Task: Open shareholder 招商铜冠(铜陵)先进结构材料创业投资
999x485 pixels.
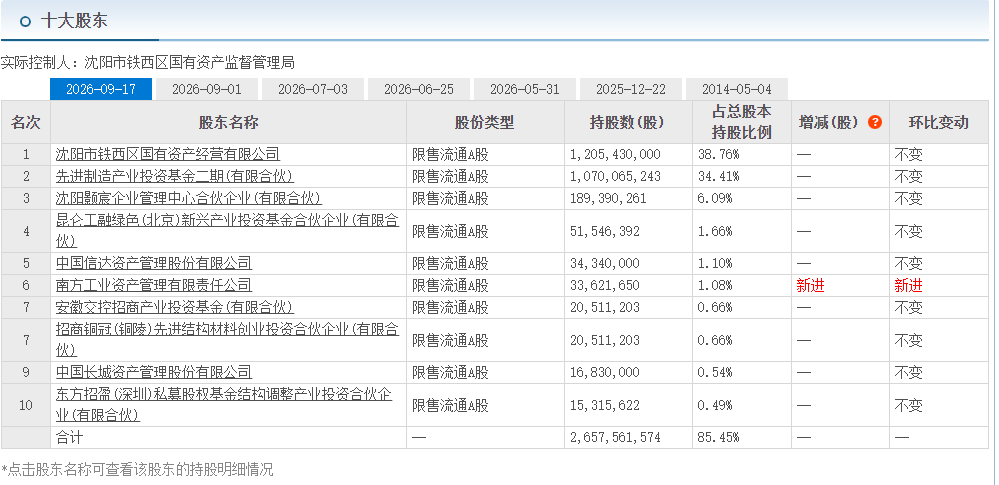Action: click(227, 340)
